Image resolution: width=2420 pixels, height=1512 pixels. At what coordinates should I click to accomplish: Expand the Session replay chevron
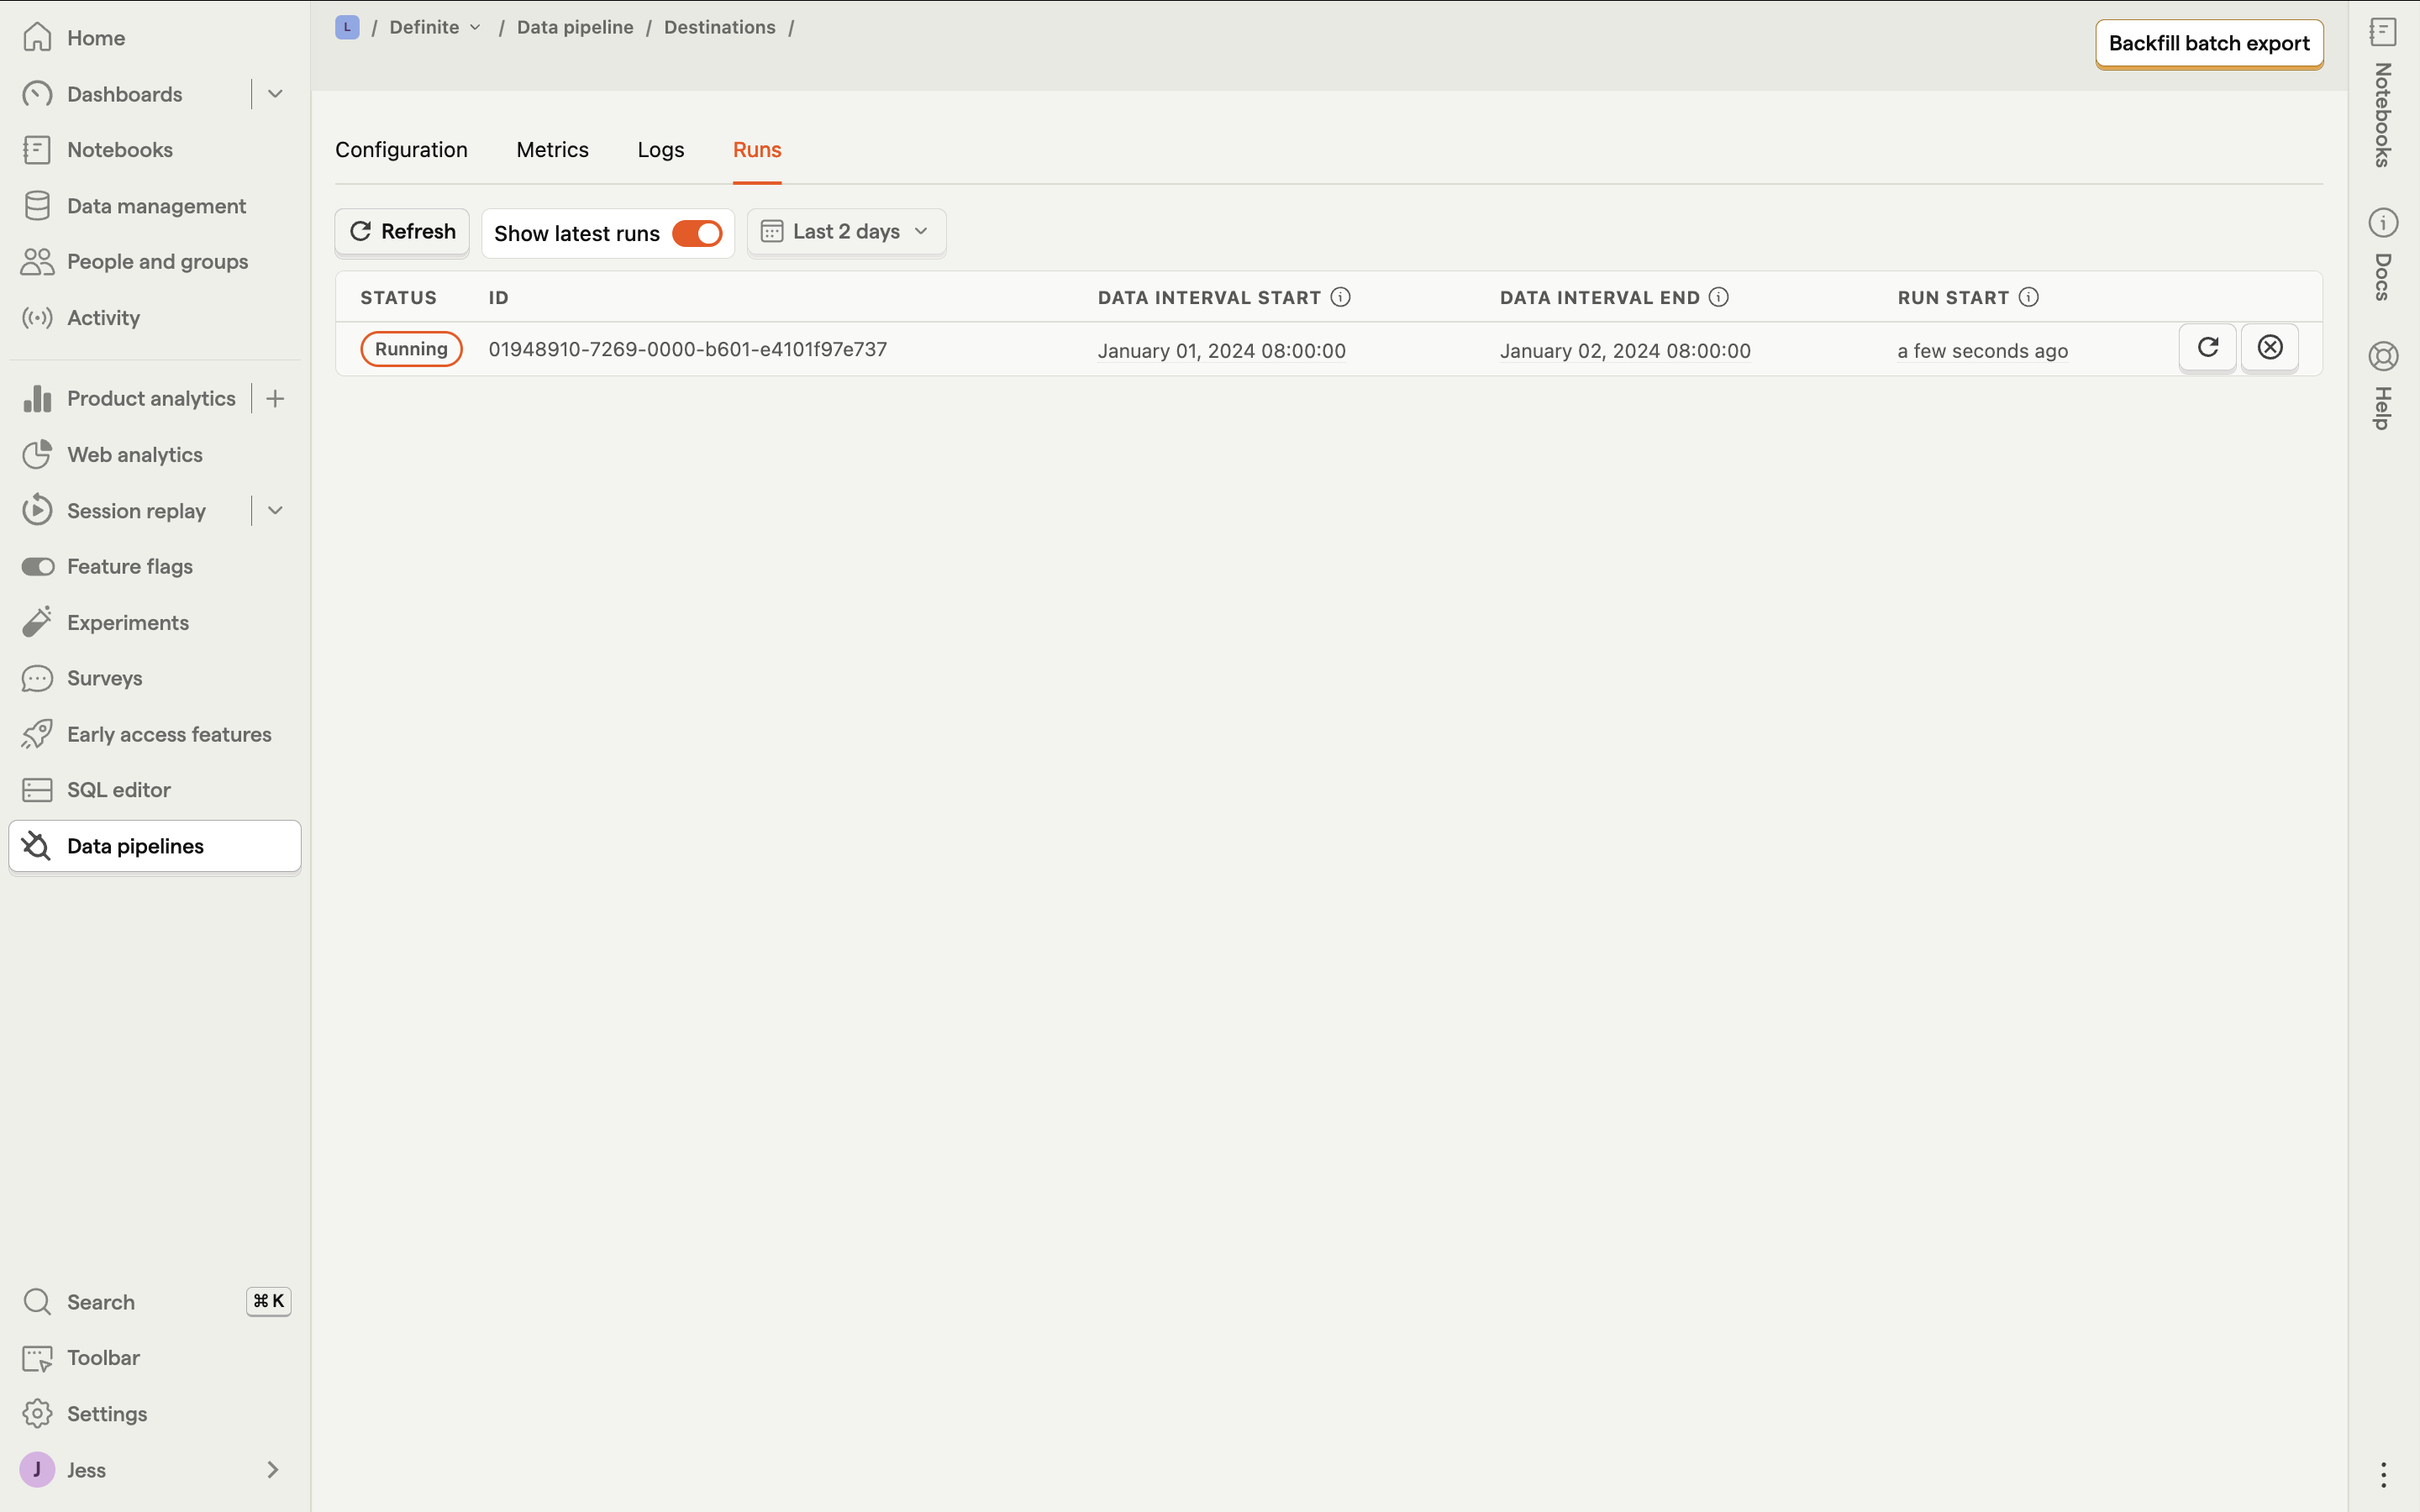[x=275, y=511]
